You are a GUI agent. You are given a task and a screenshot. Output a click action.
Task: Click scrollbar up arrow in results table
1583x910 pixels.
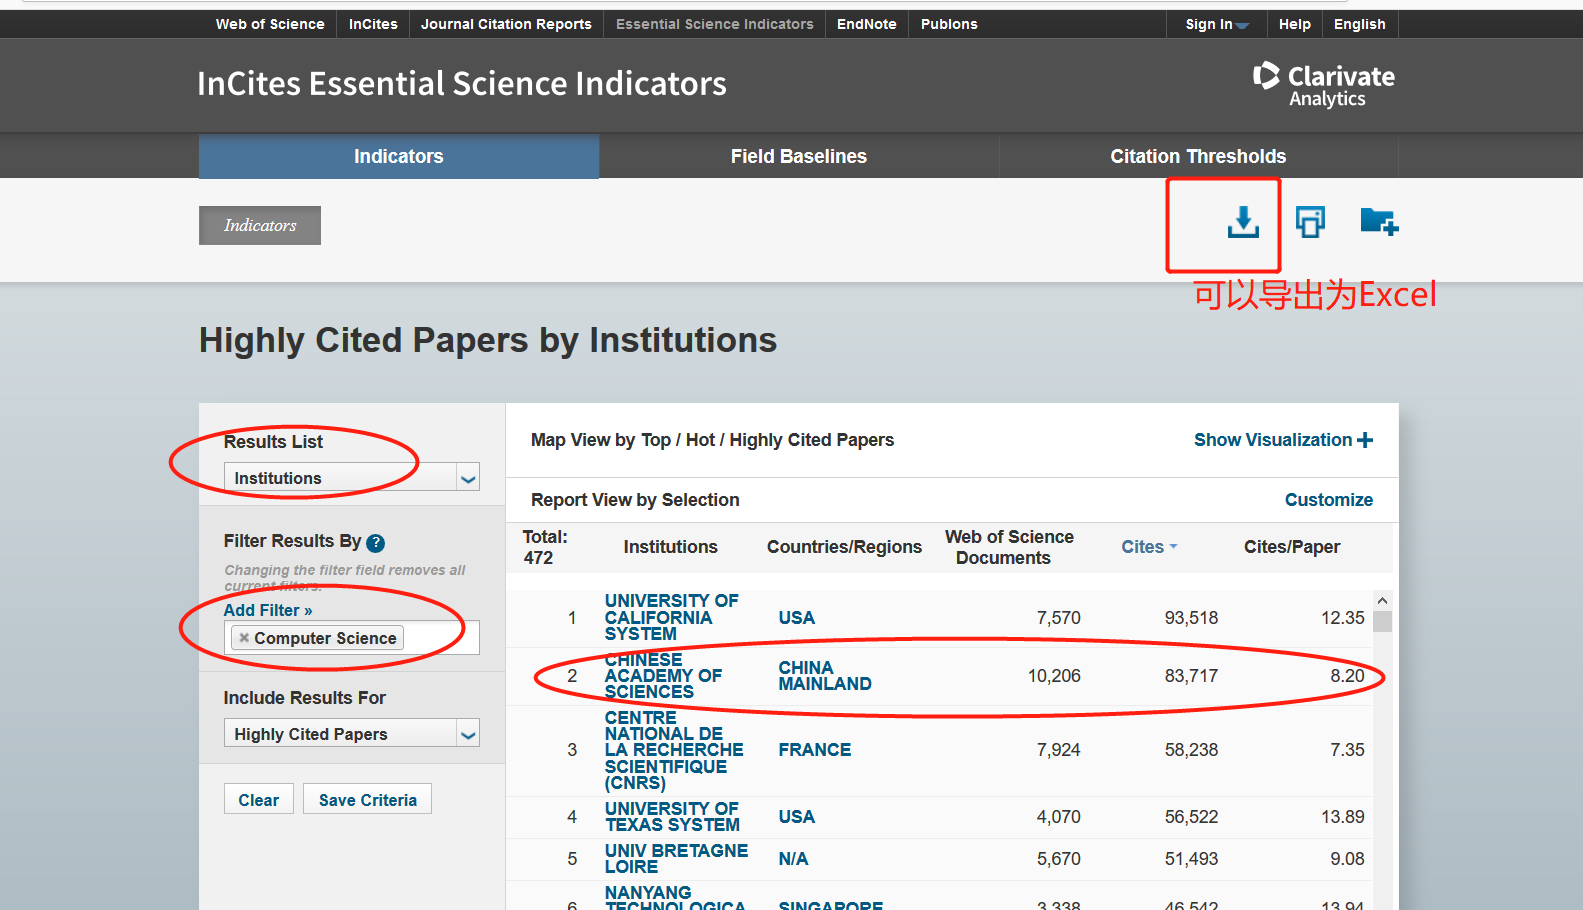(x=1382, y=600)
